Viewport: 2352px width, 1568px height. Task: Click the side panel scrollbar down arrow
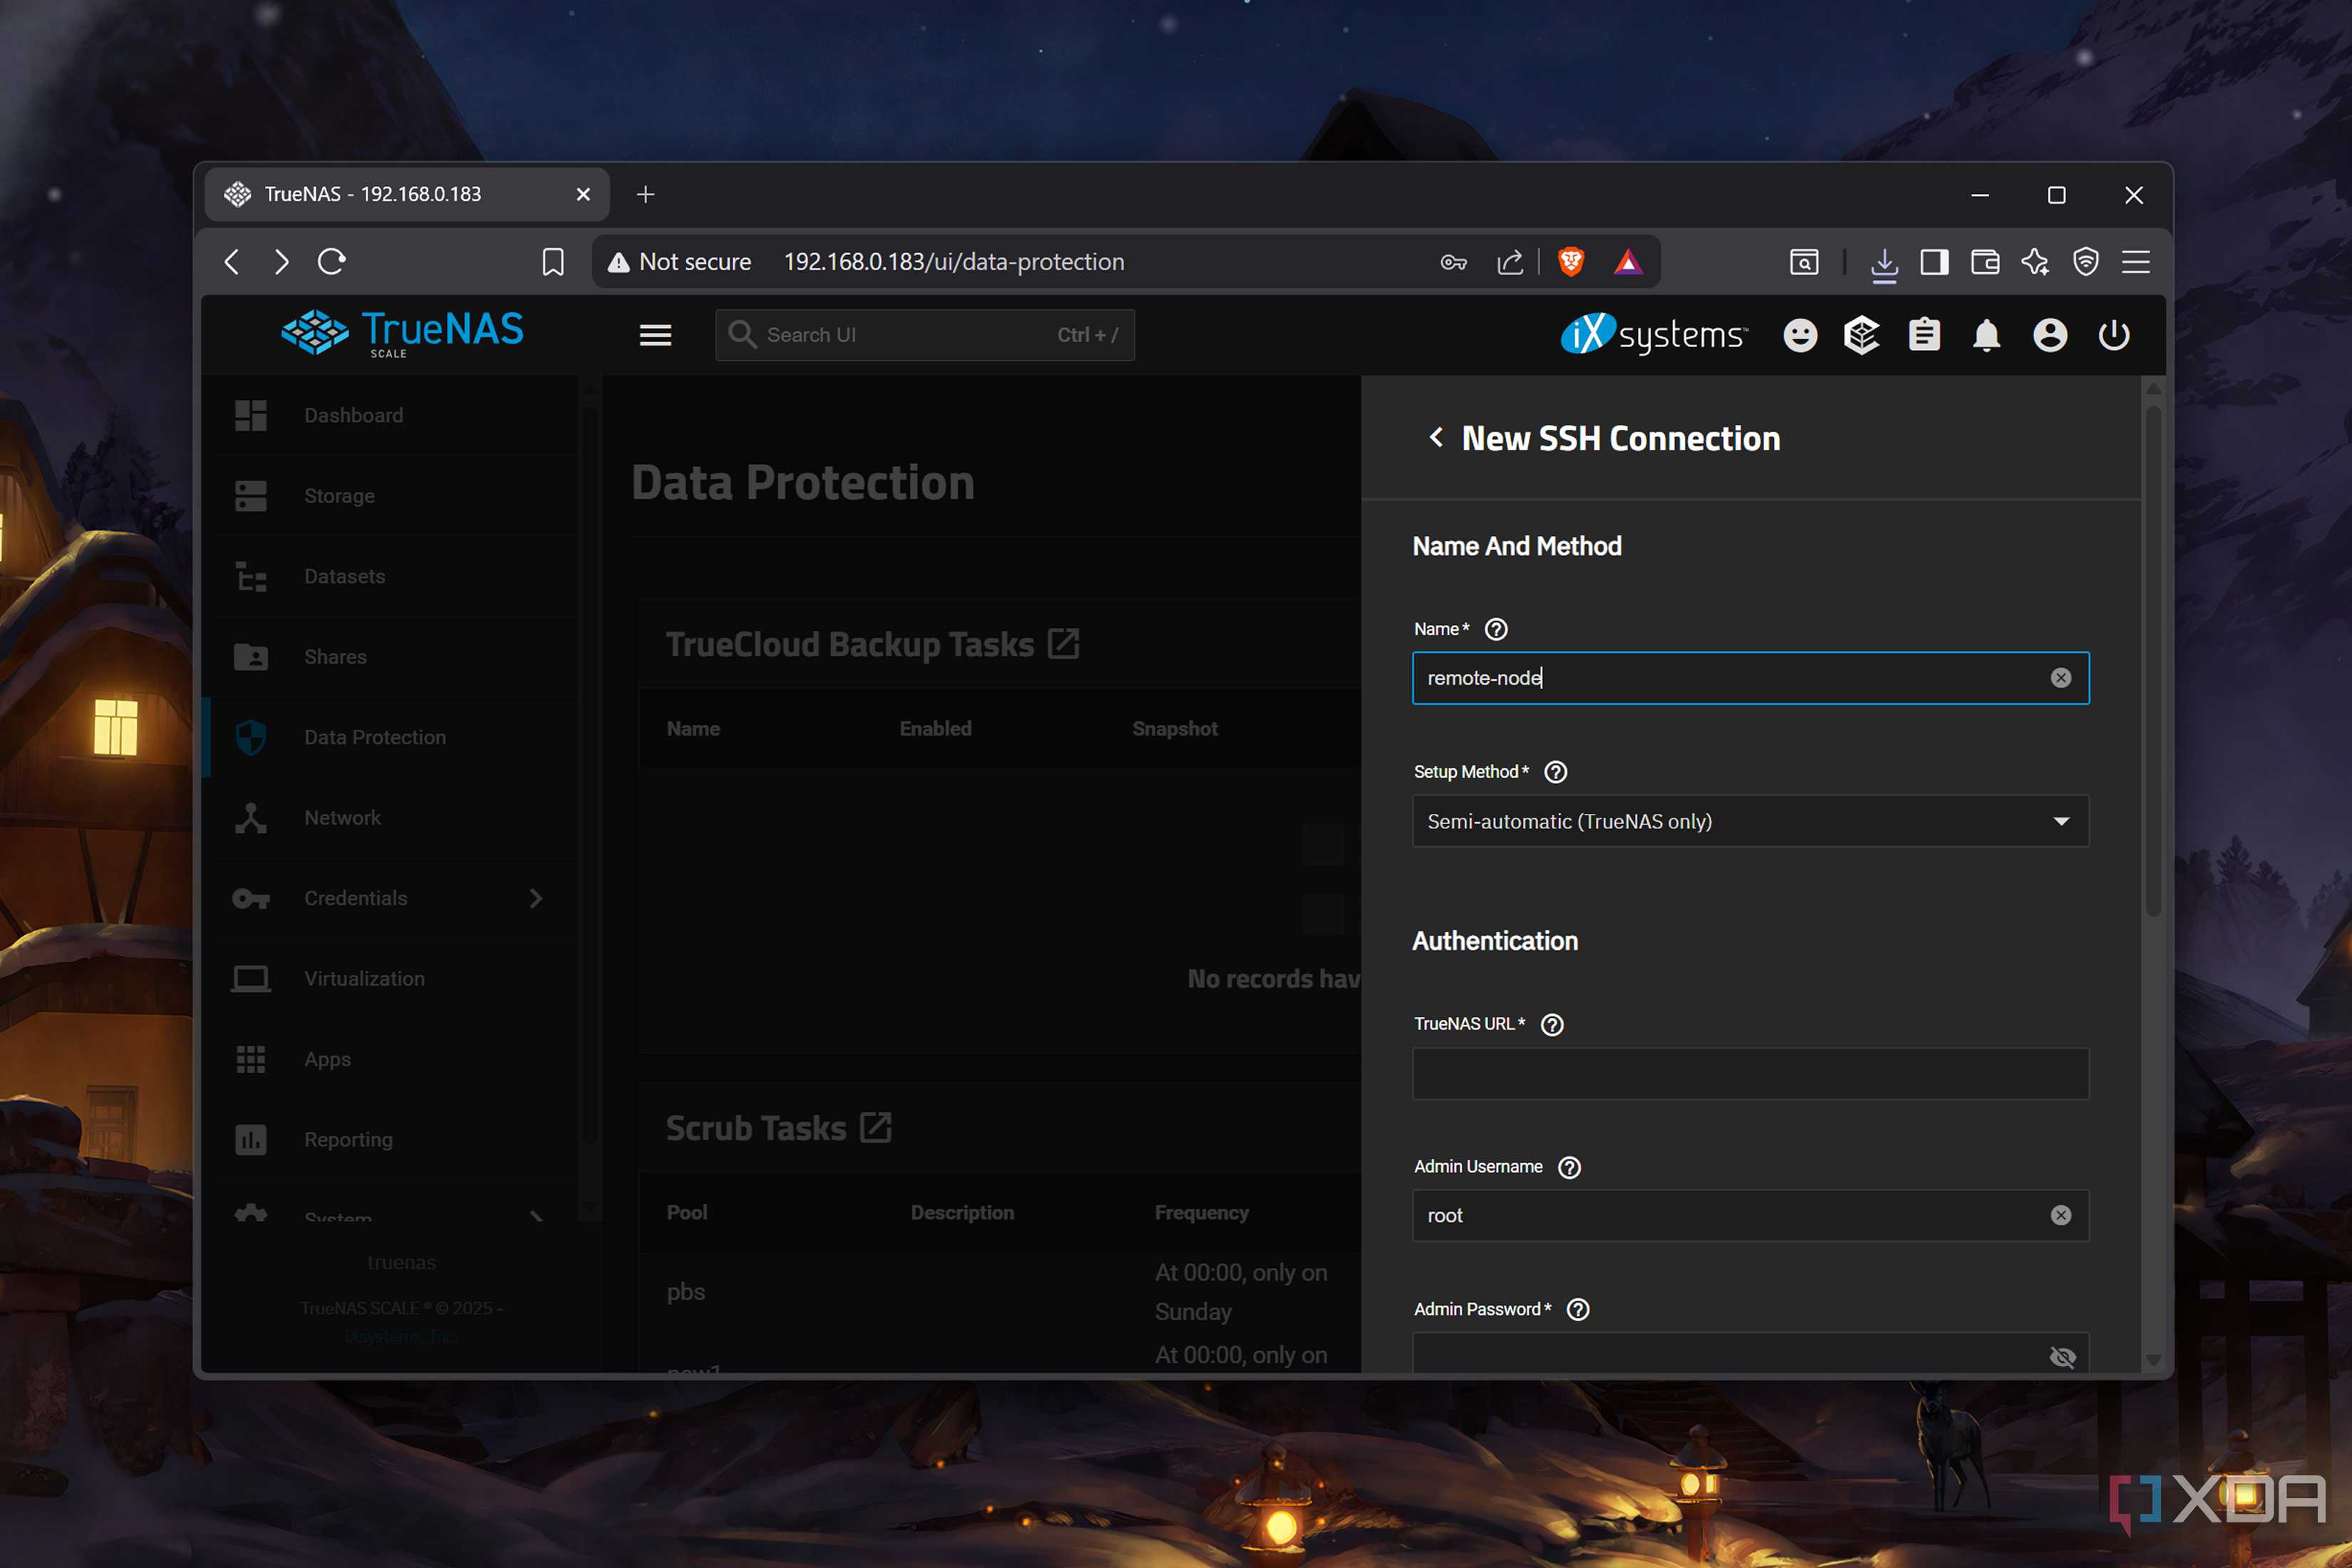pyautogui.click(x=2153, y=1359)
